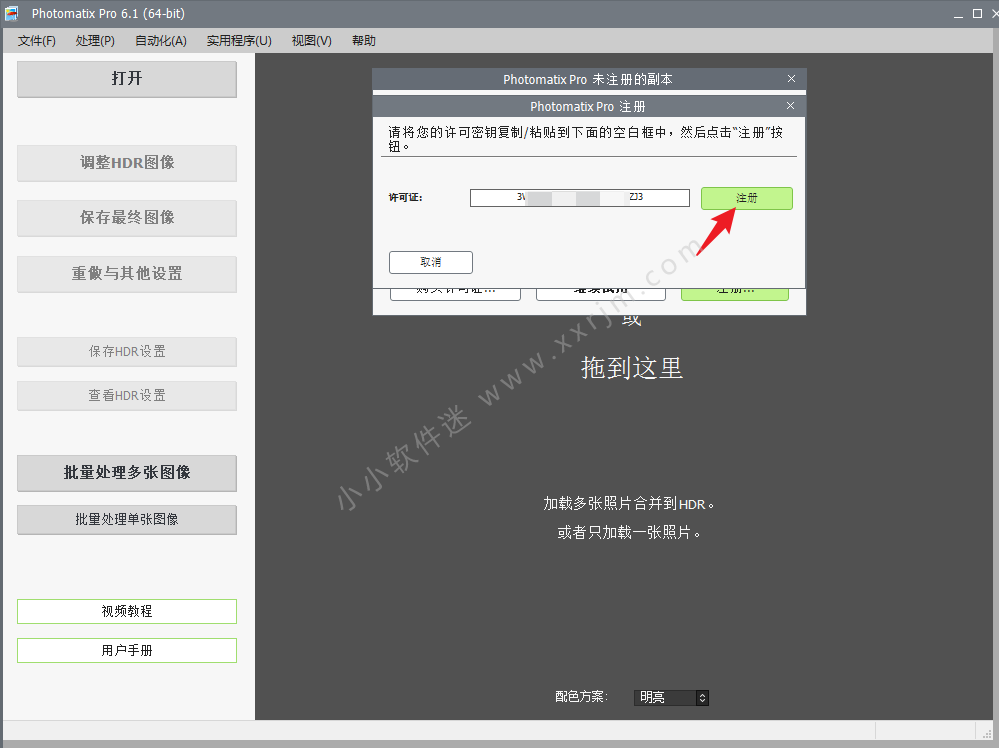Image resolution: width=999 pixels, height=748 pixels.
Task: Open the 用户手册 link button
Action: point(127,650)
